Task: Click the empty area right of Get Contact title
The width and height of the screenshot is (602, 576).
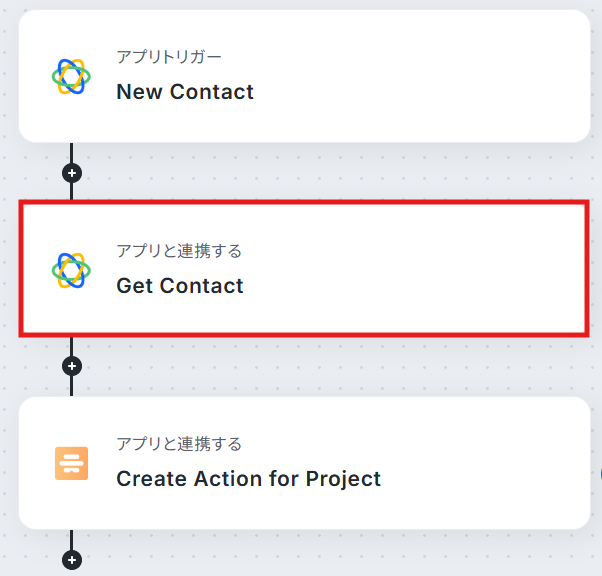Action: [x=420, y=286]
